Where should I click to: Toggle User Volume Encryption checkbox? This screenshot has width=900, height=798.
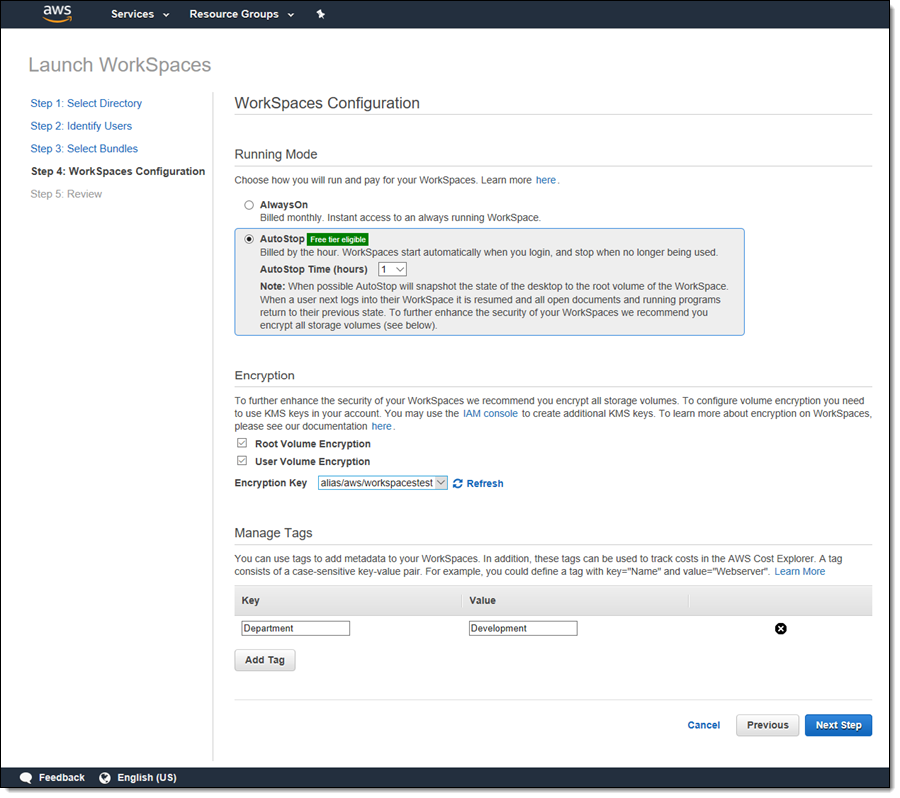242,461
